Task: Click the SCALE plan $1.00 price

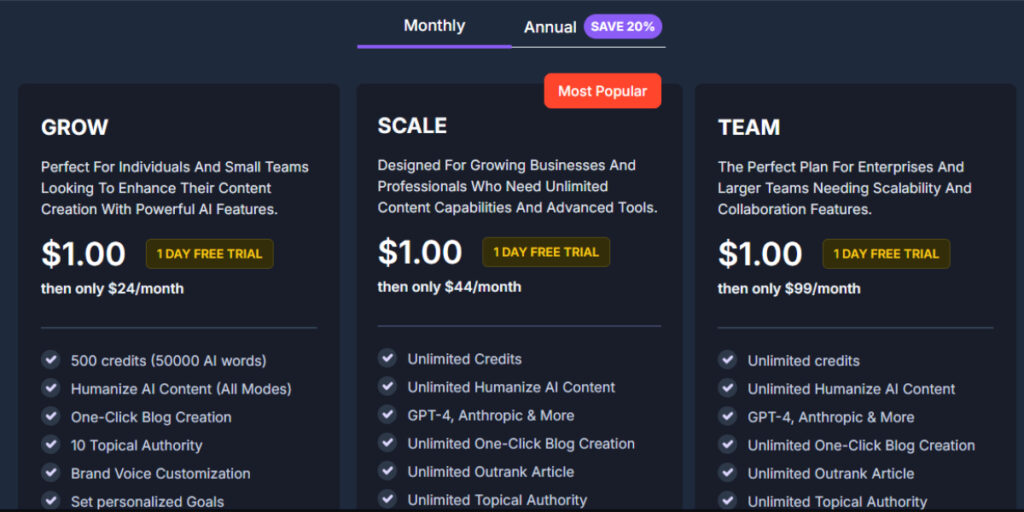Action: (x=421, y=251)
